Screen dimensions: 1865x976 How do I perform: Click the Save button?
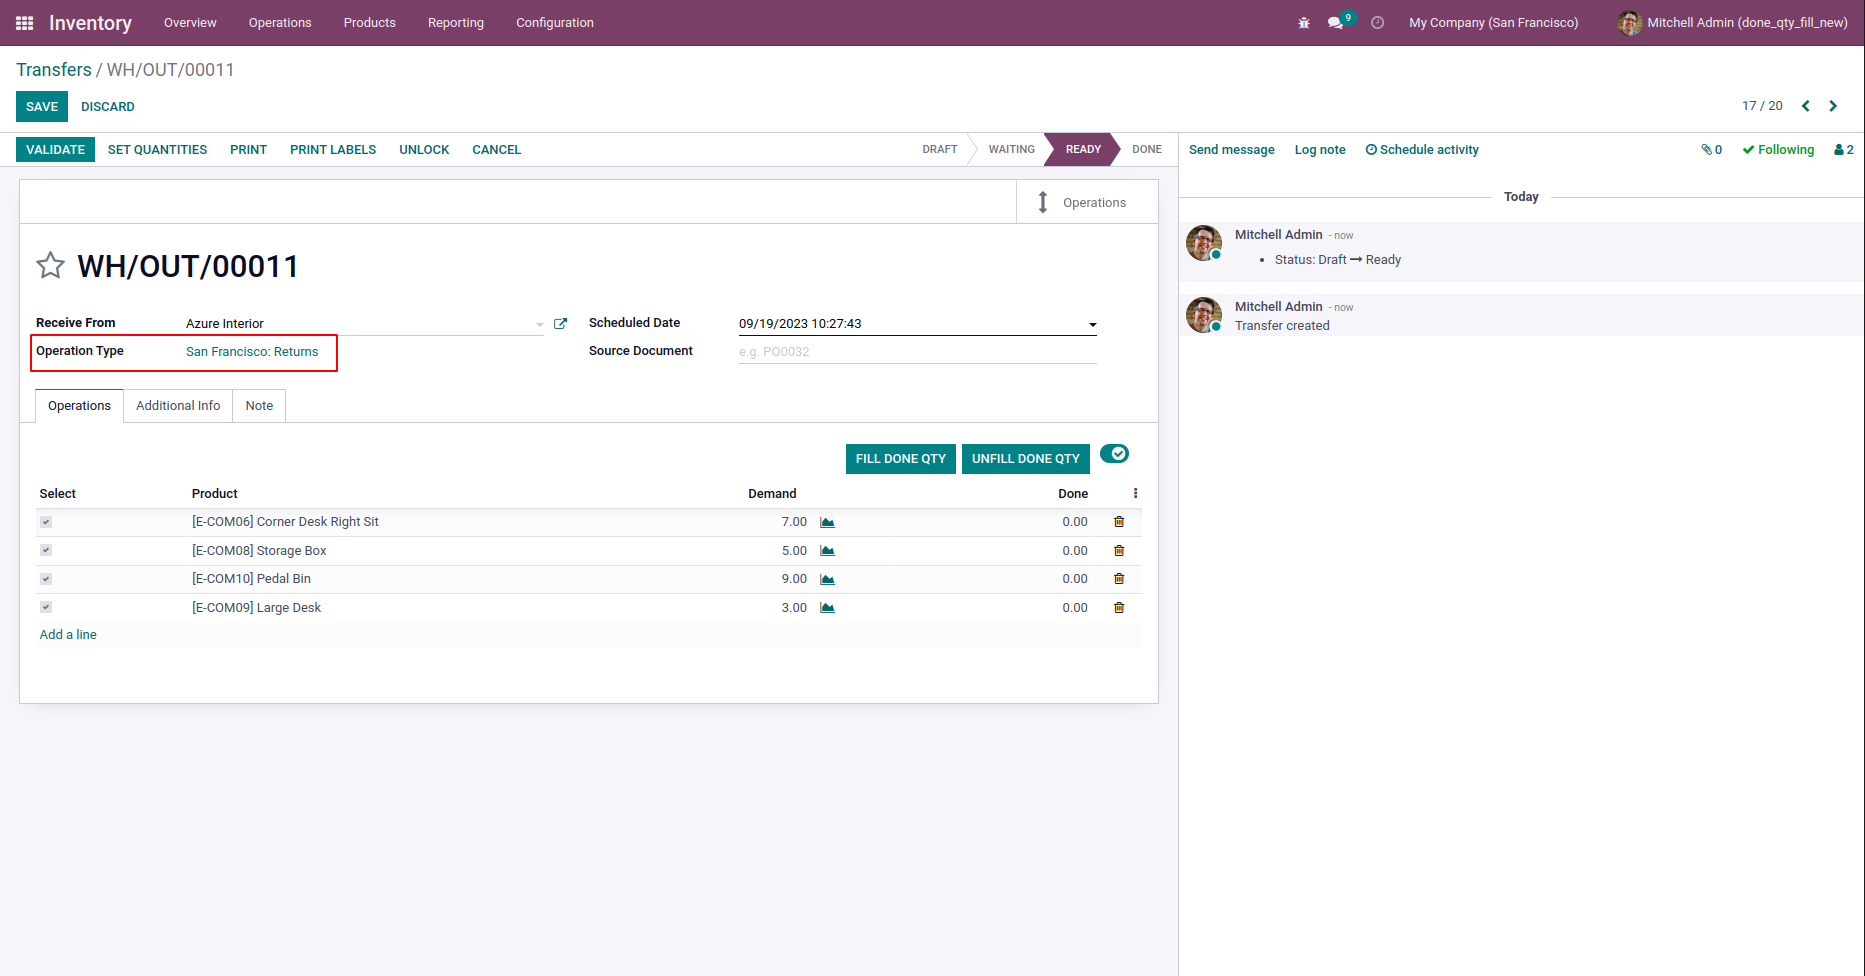(x=42, y=107)
